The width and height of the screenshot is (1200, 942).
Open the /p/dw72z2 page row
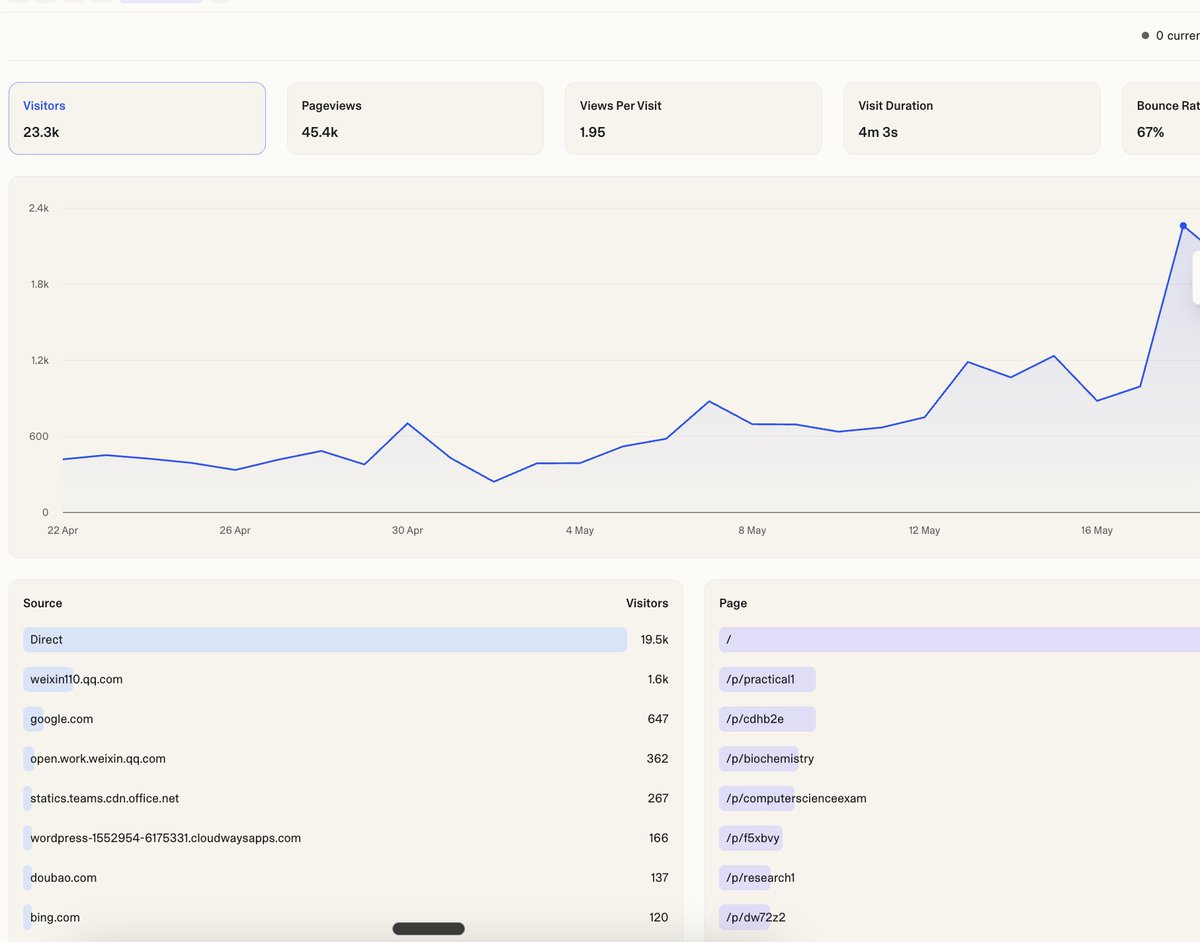pos(959,917)
